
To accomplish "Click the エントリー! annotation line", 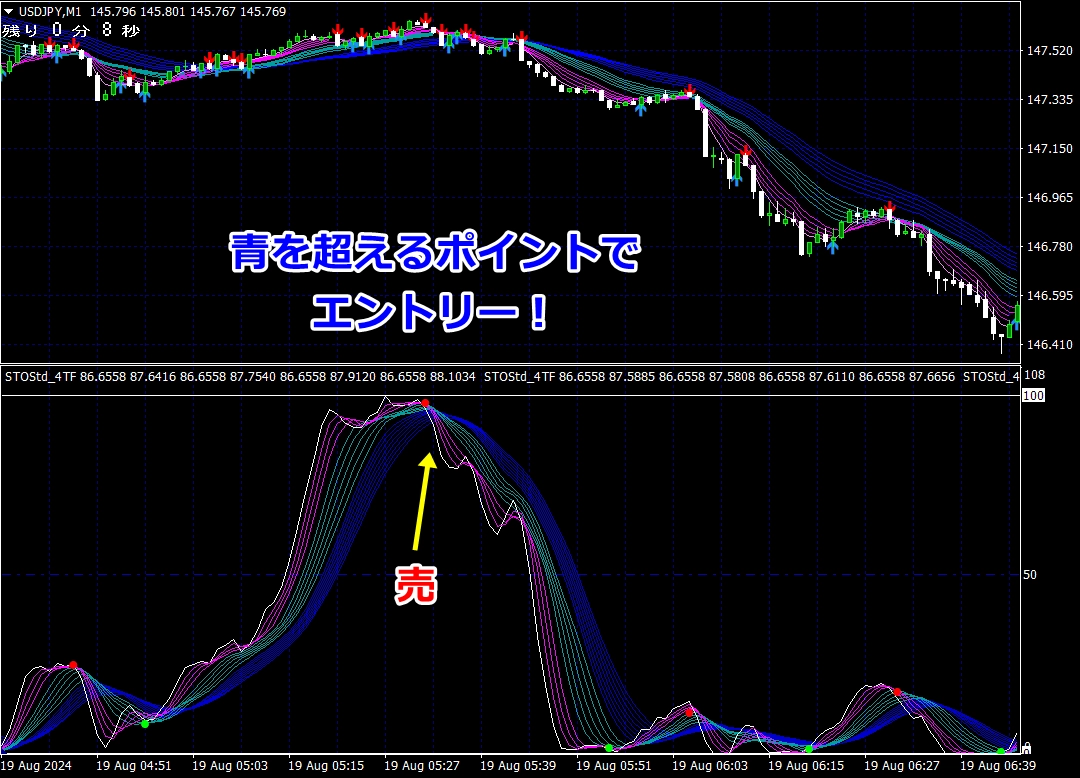I will click(430, 315).
